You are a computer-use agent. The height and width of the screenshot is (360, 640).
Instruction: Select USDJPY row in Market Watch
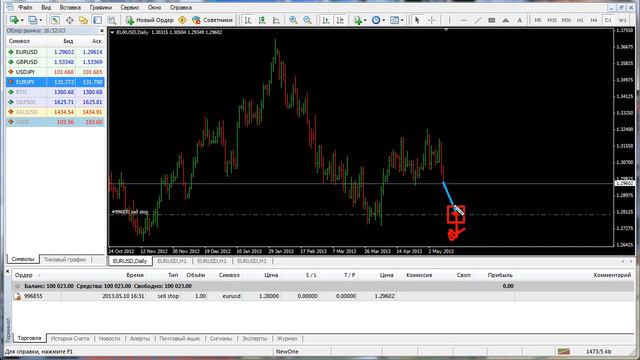pyautogui.click(x=55, y=72)
